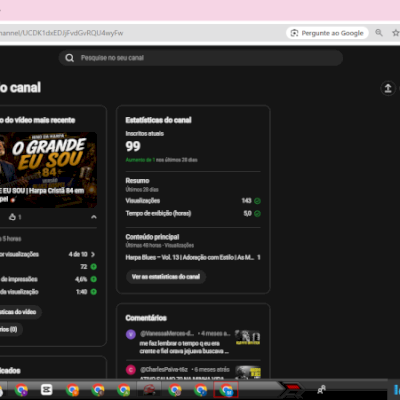Click the browser address bar URL

coord(62,33)
